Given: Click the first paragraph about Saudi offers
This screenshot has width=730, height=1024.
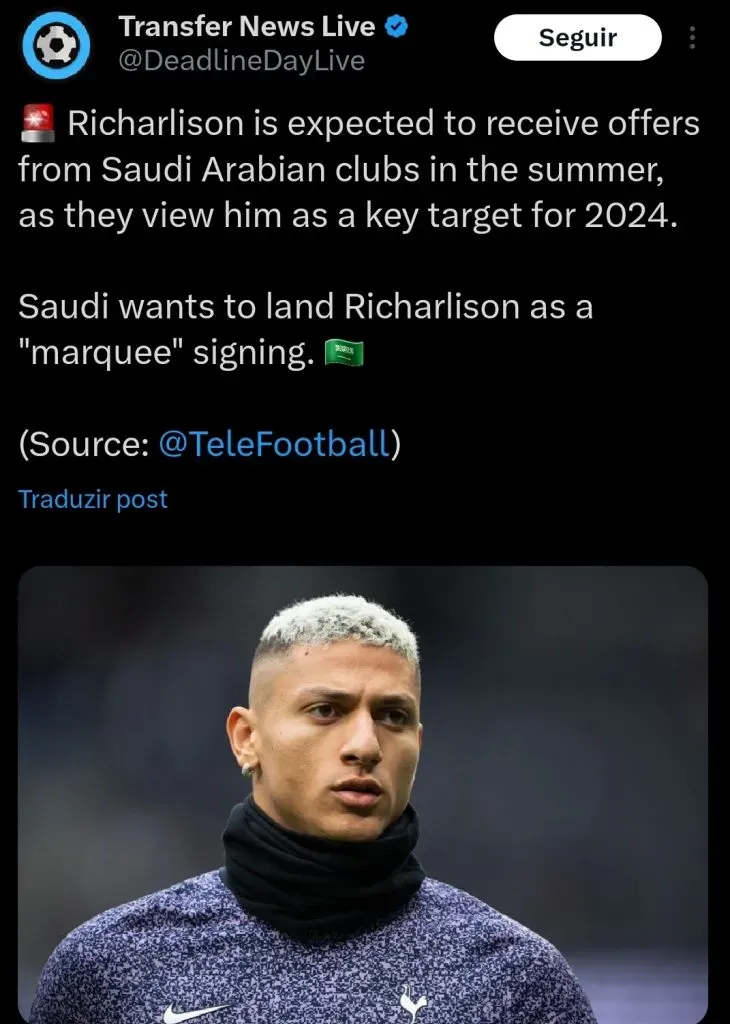Looking at the screenshot, I should (x=358, y=170).
